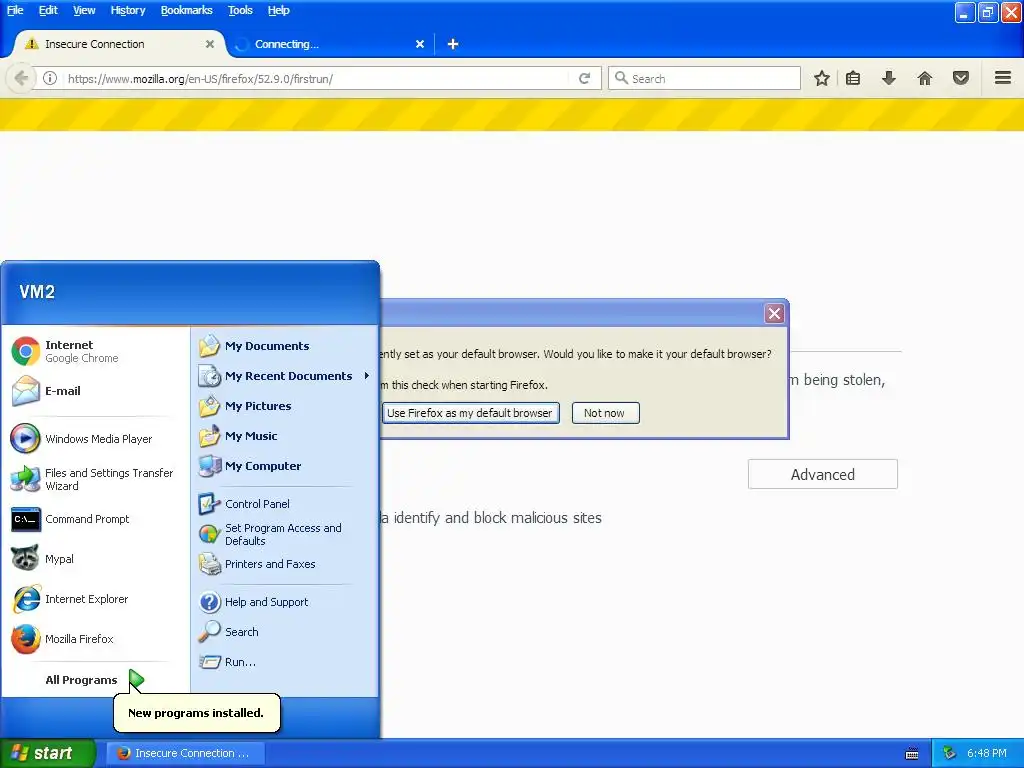Open the downloads arrow icon
The image size is (1024, 768).
(889, 79)
